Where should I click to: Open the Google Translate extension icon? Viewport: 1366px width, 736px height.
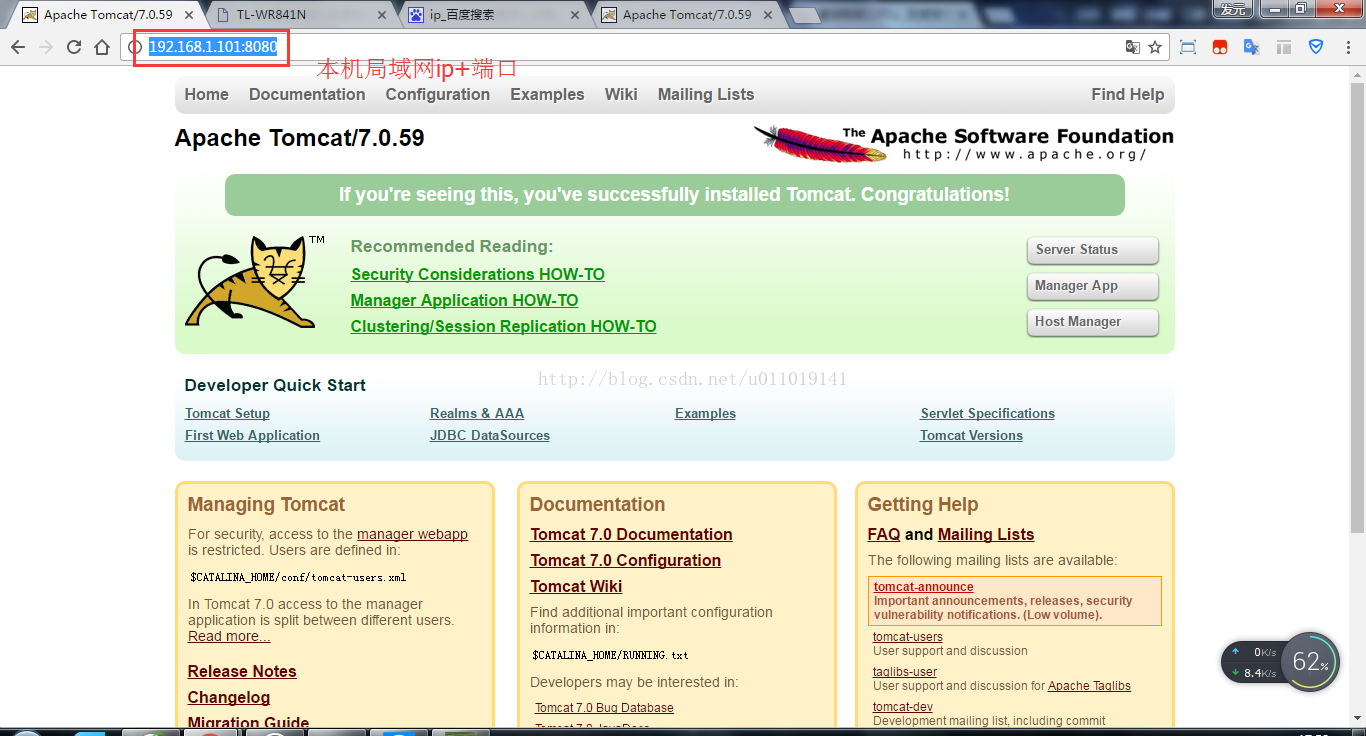pyautogui.click(x=1251, y=47)
